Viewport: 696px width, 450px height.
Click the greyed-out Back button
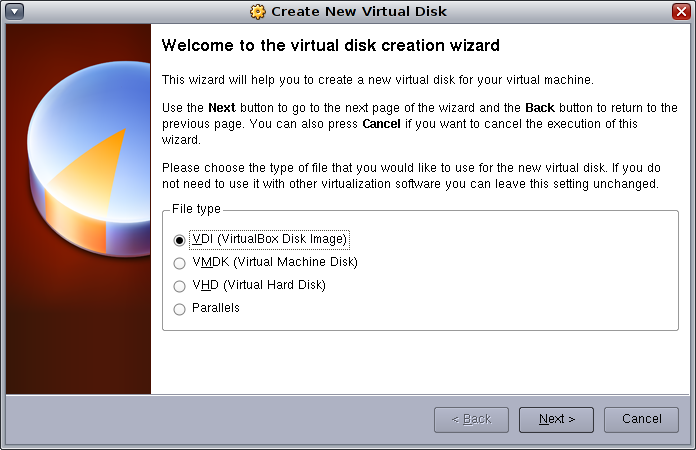coord(471,419)
